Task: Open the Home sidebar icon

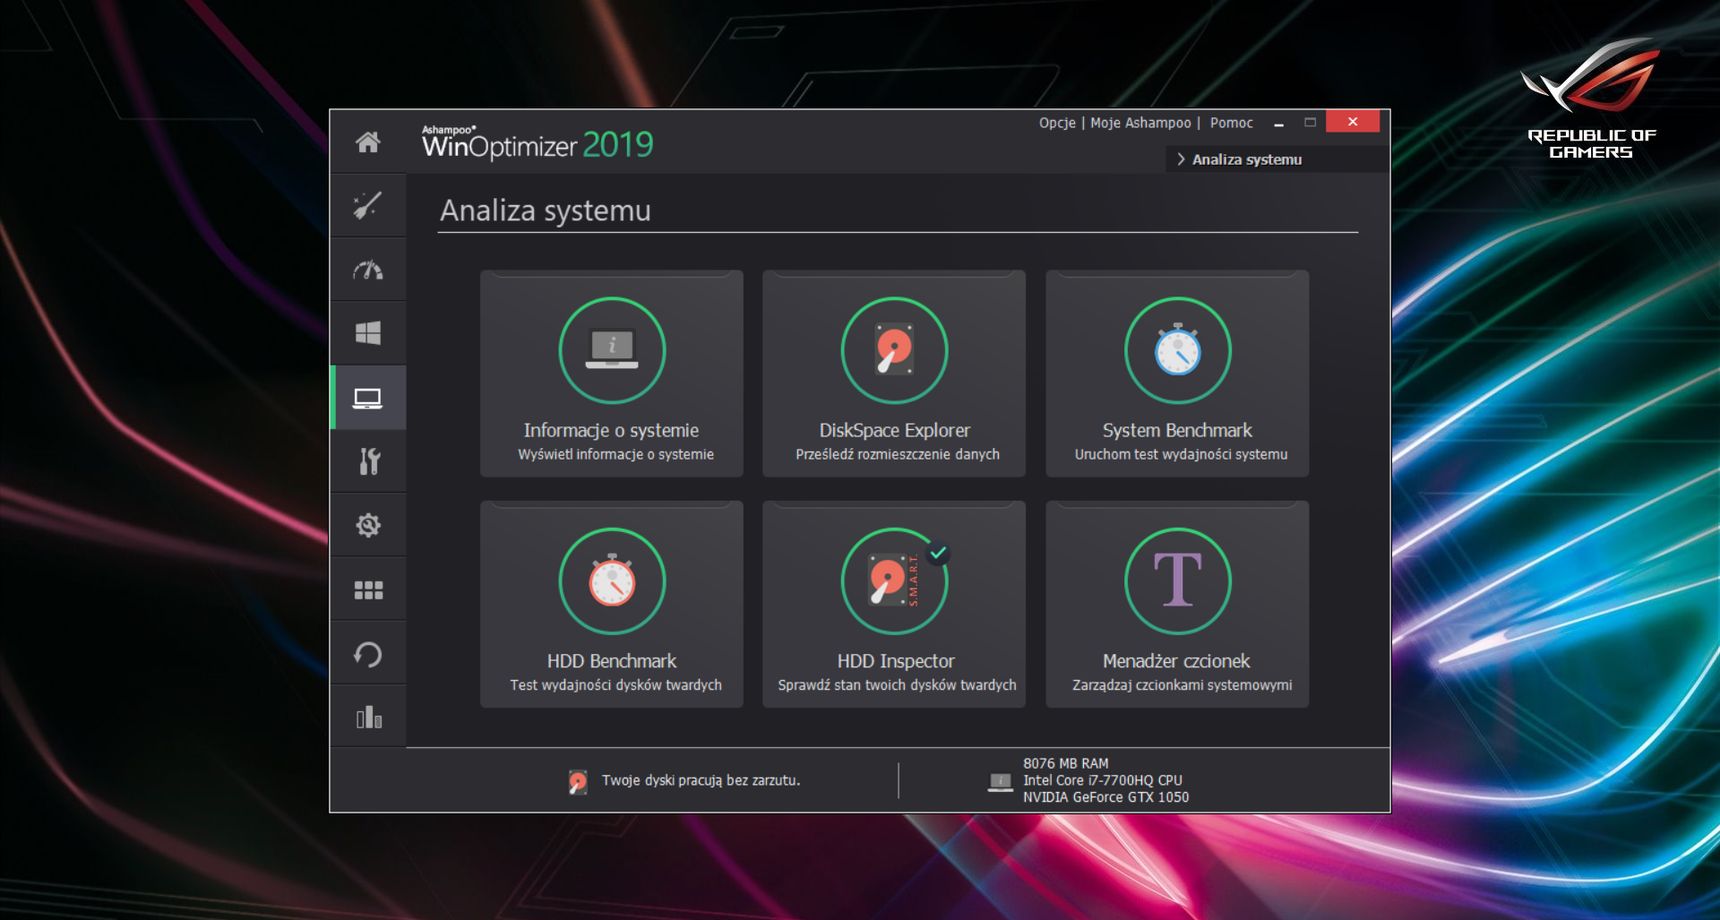Action: coord(368,142)
